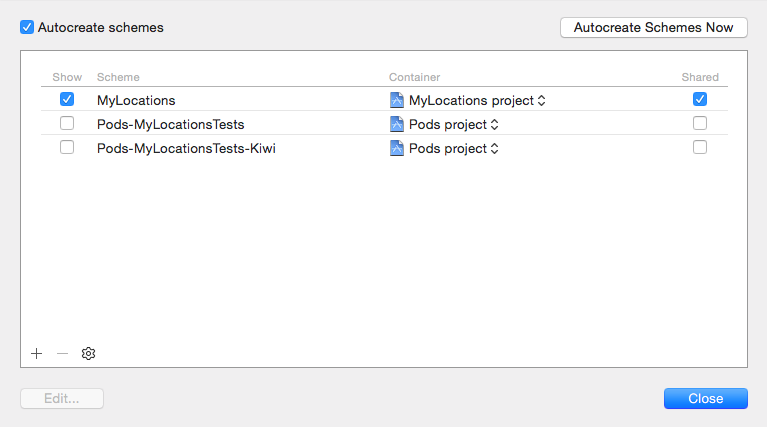Uncheck Shared for the MyLocations scheme
767x427 pixels.
click(x=700, y=99)
